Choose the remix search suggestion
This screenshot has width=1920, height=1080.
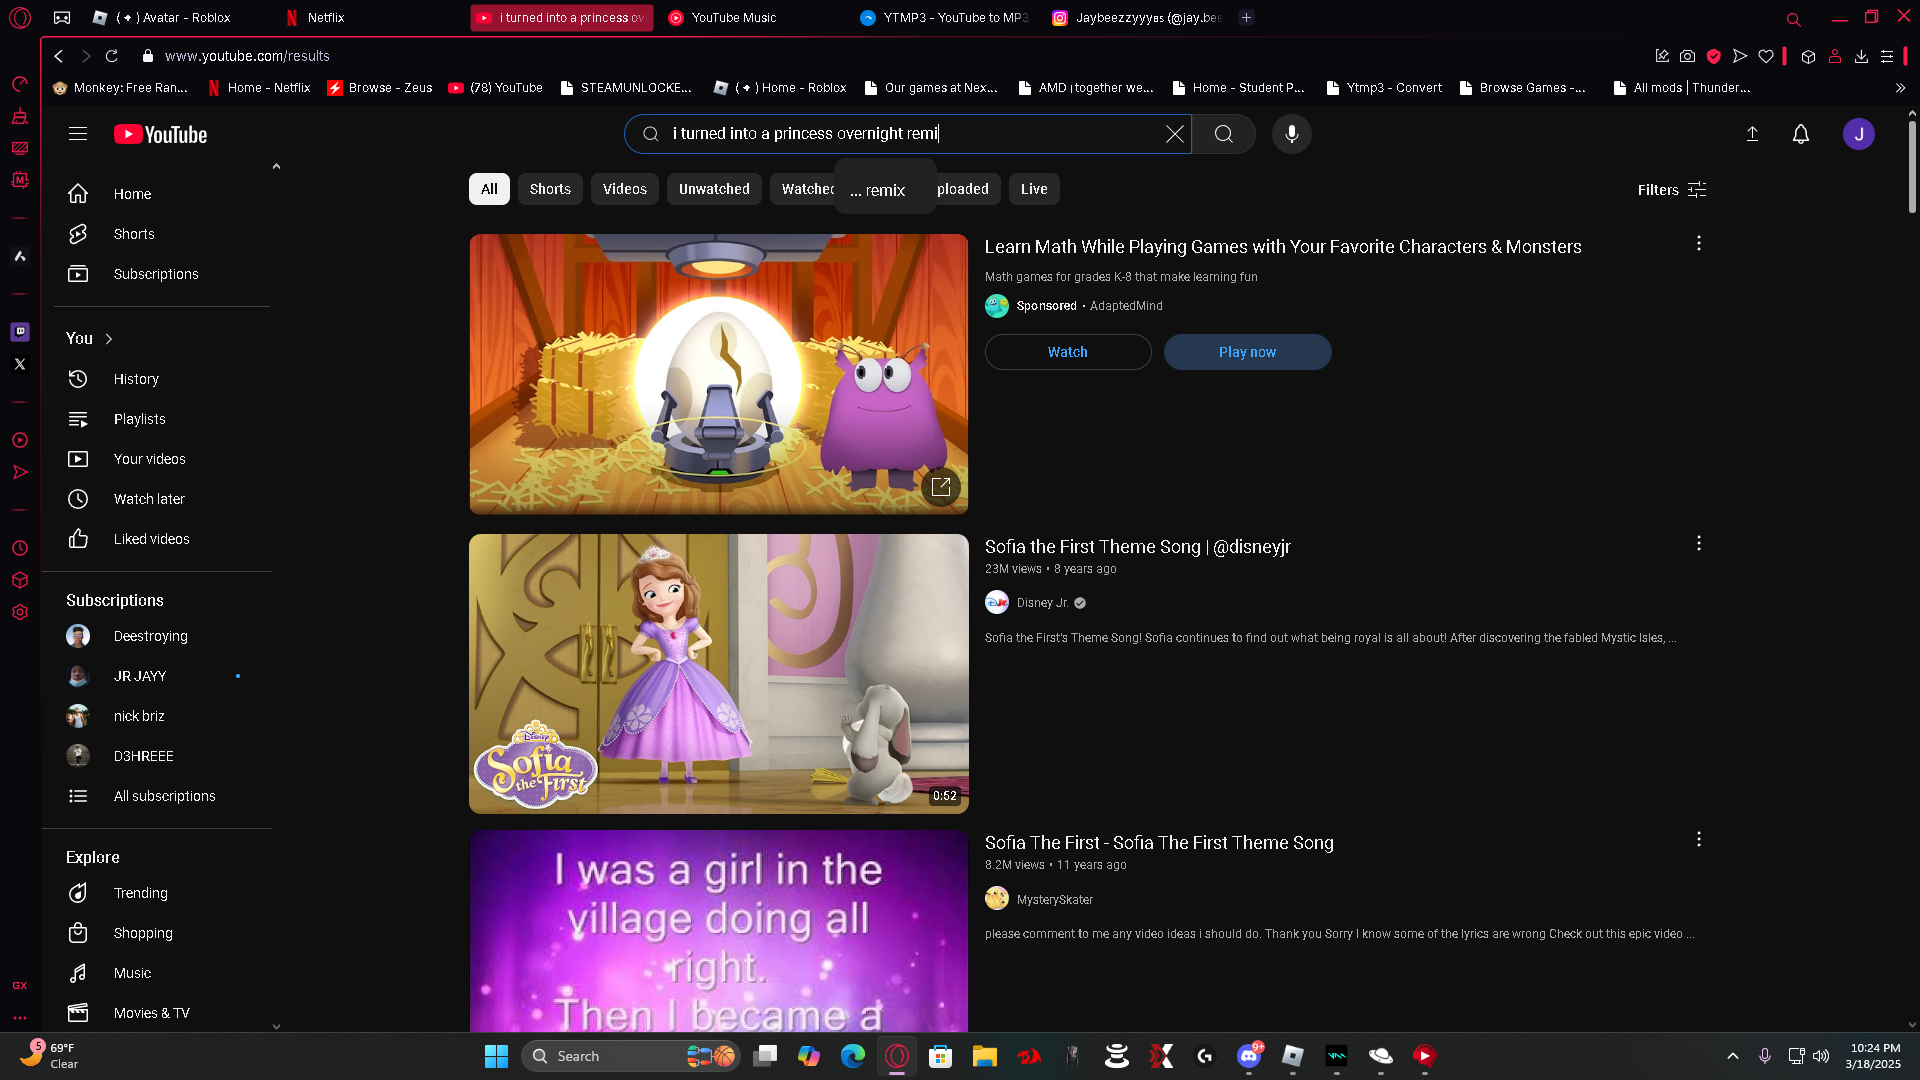click(x=885, y=190)
